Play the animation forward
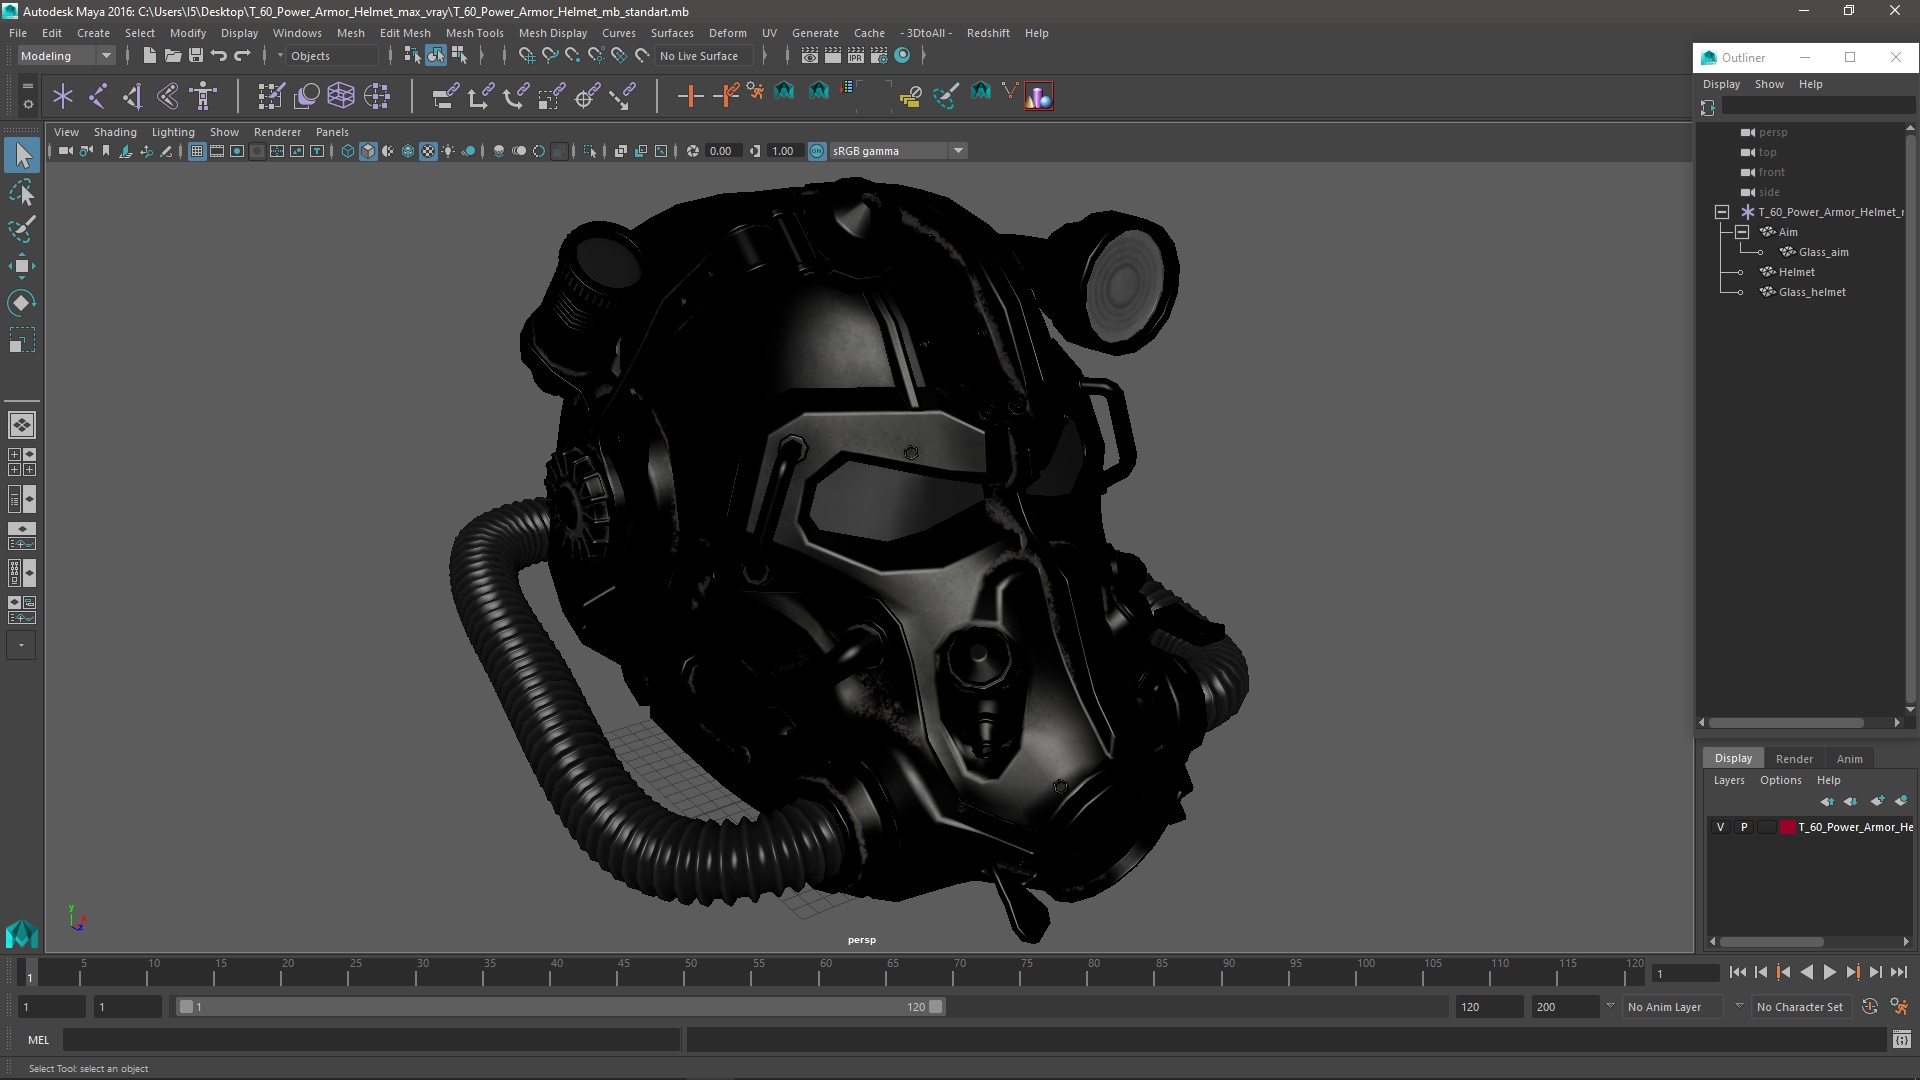1920x1080 pixels. [x=1829, y=972]
